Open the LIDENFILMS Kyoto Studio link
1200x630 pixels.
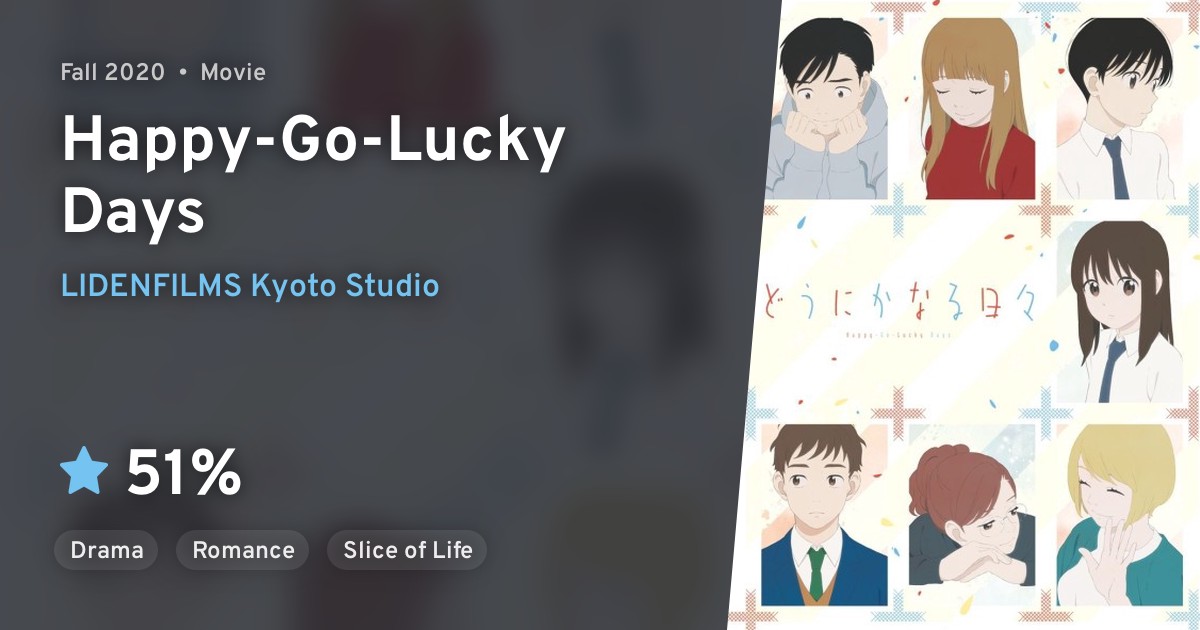pos(250,285)
